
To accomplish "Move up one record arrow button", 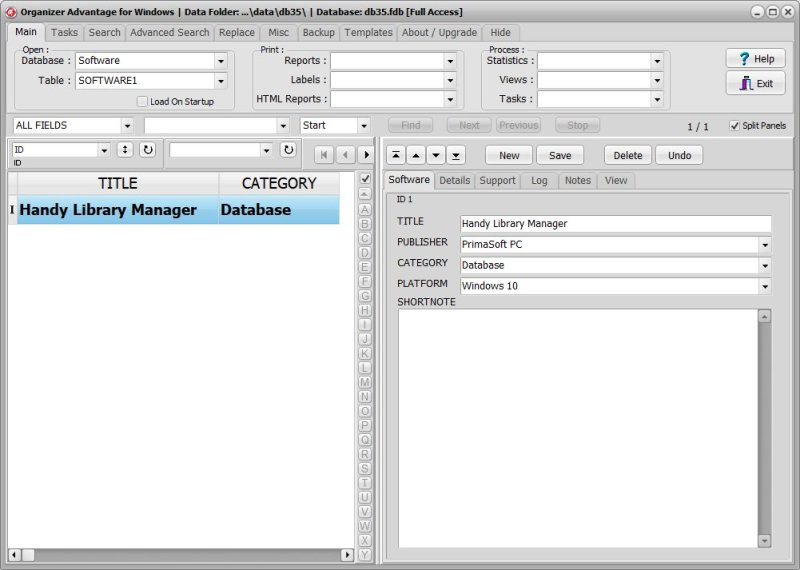I will [416, 155].
